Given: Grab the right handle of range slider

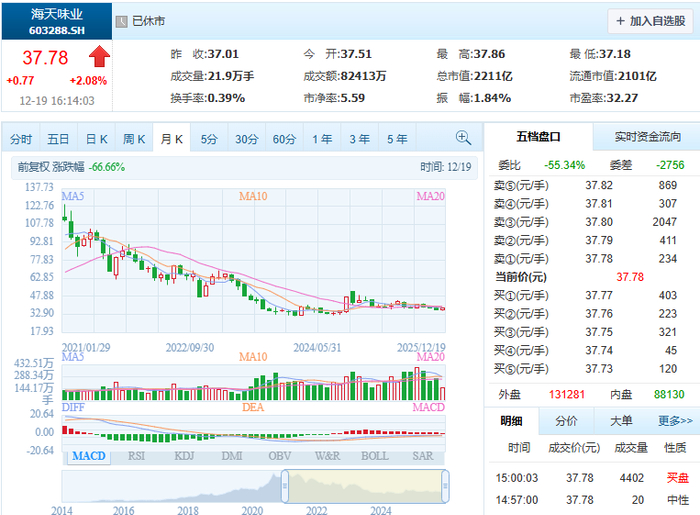Looking at the screenshot, I should [445, 486].
